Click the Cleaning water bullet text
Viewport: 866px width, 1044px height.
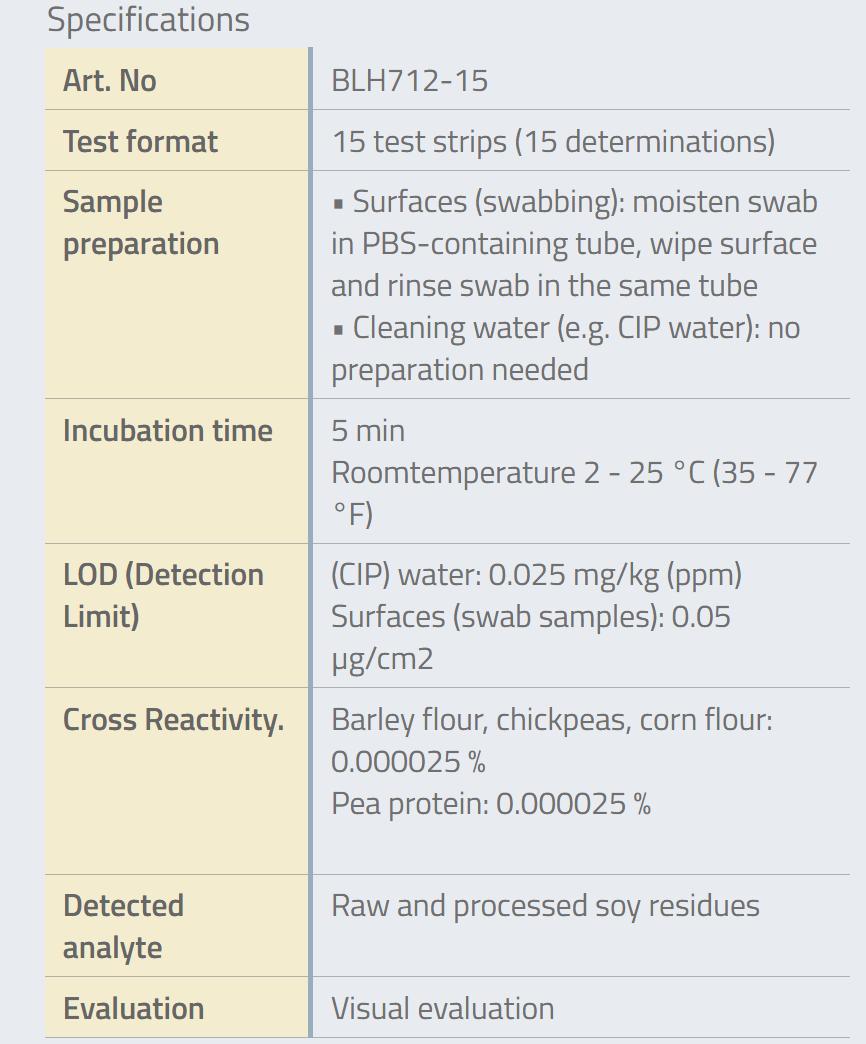pyautogui.click(x=565, y=348)
